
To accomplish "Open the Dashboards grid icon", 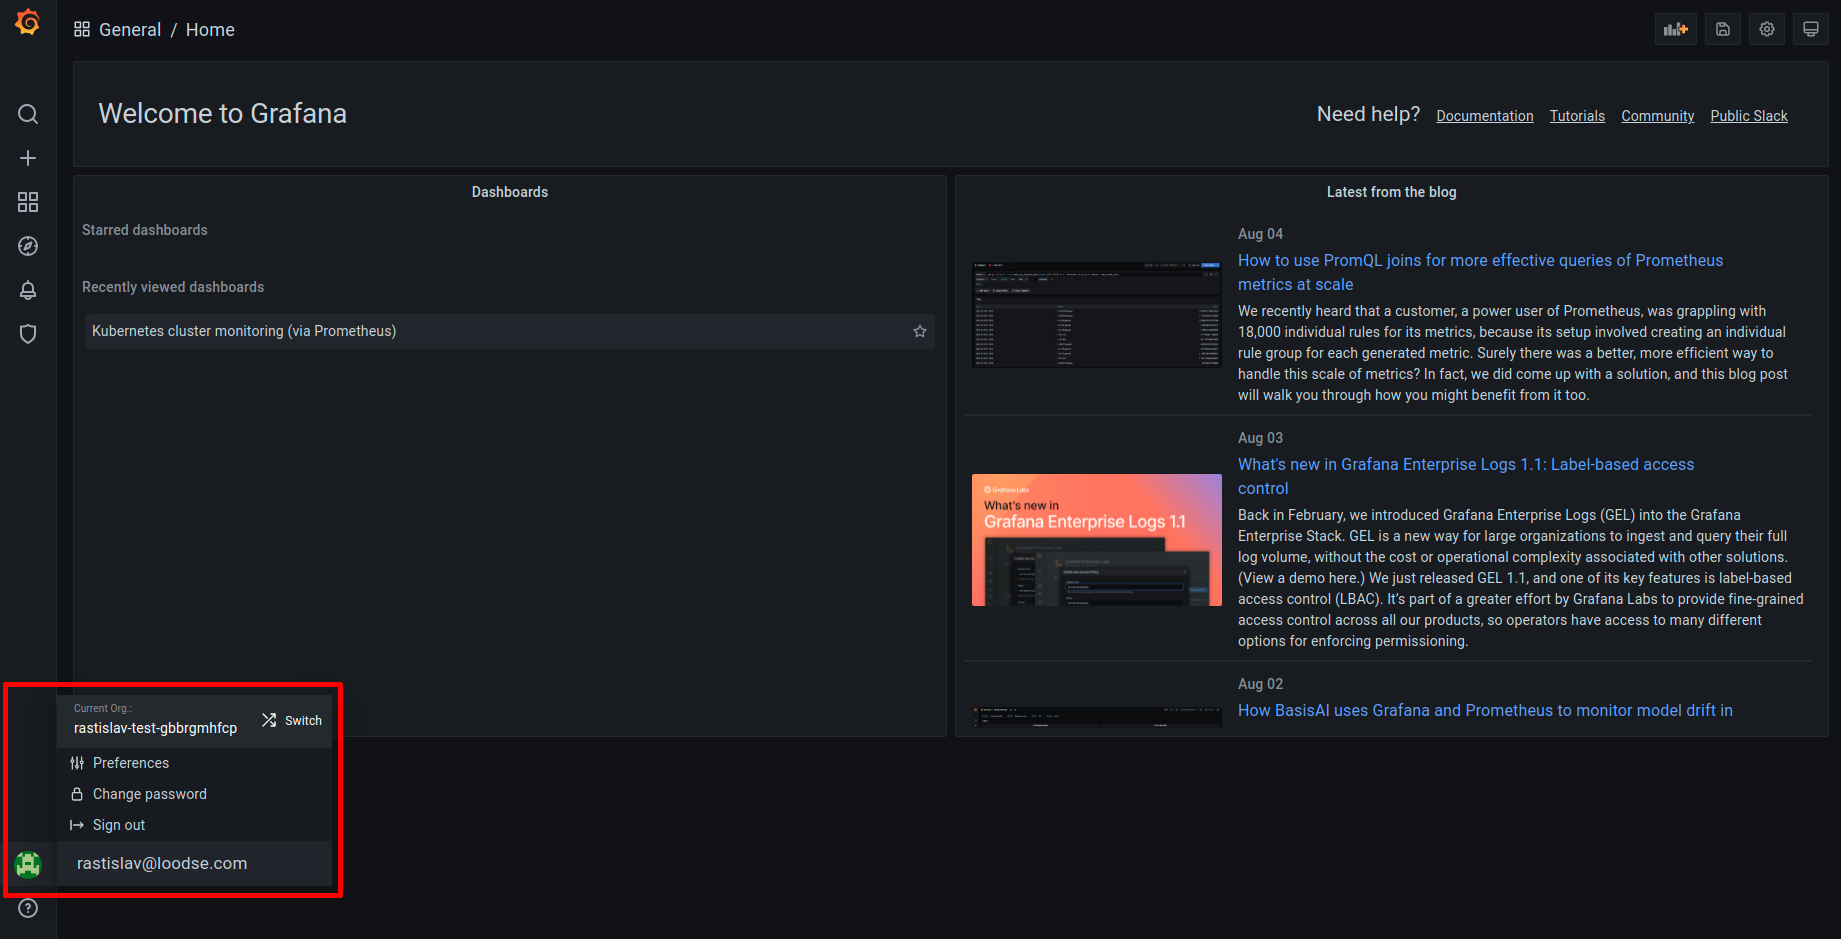I will click(x=27, y=201).
